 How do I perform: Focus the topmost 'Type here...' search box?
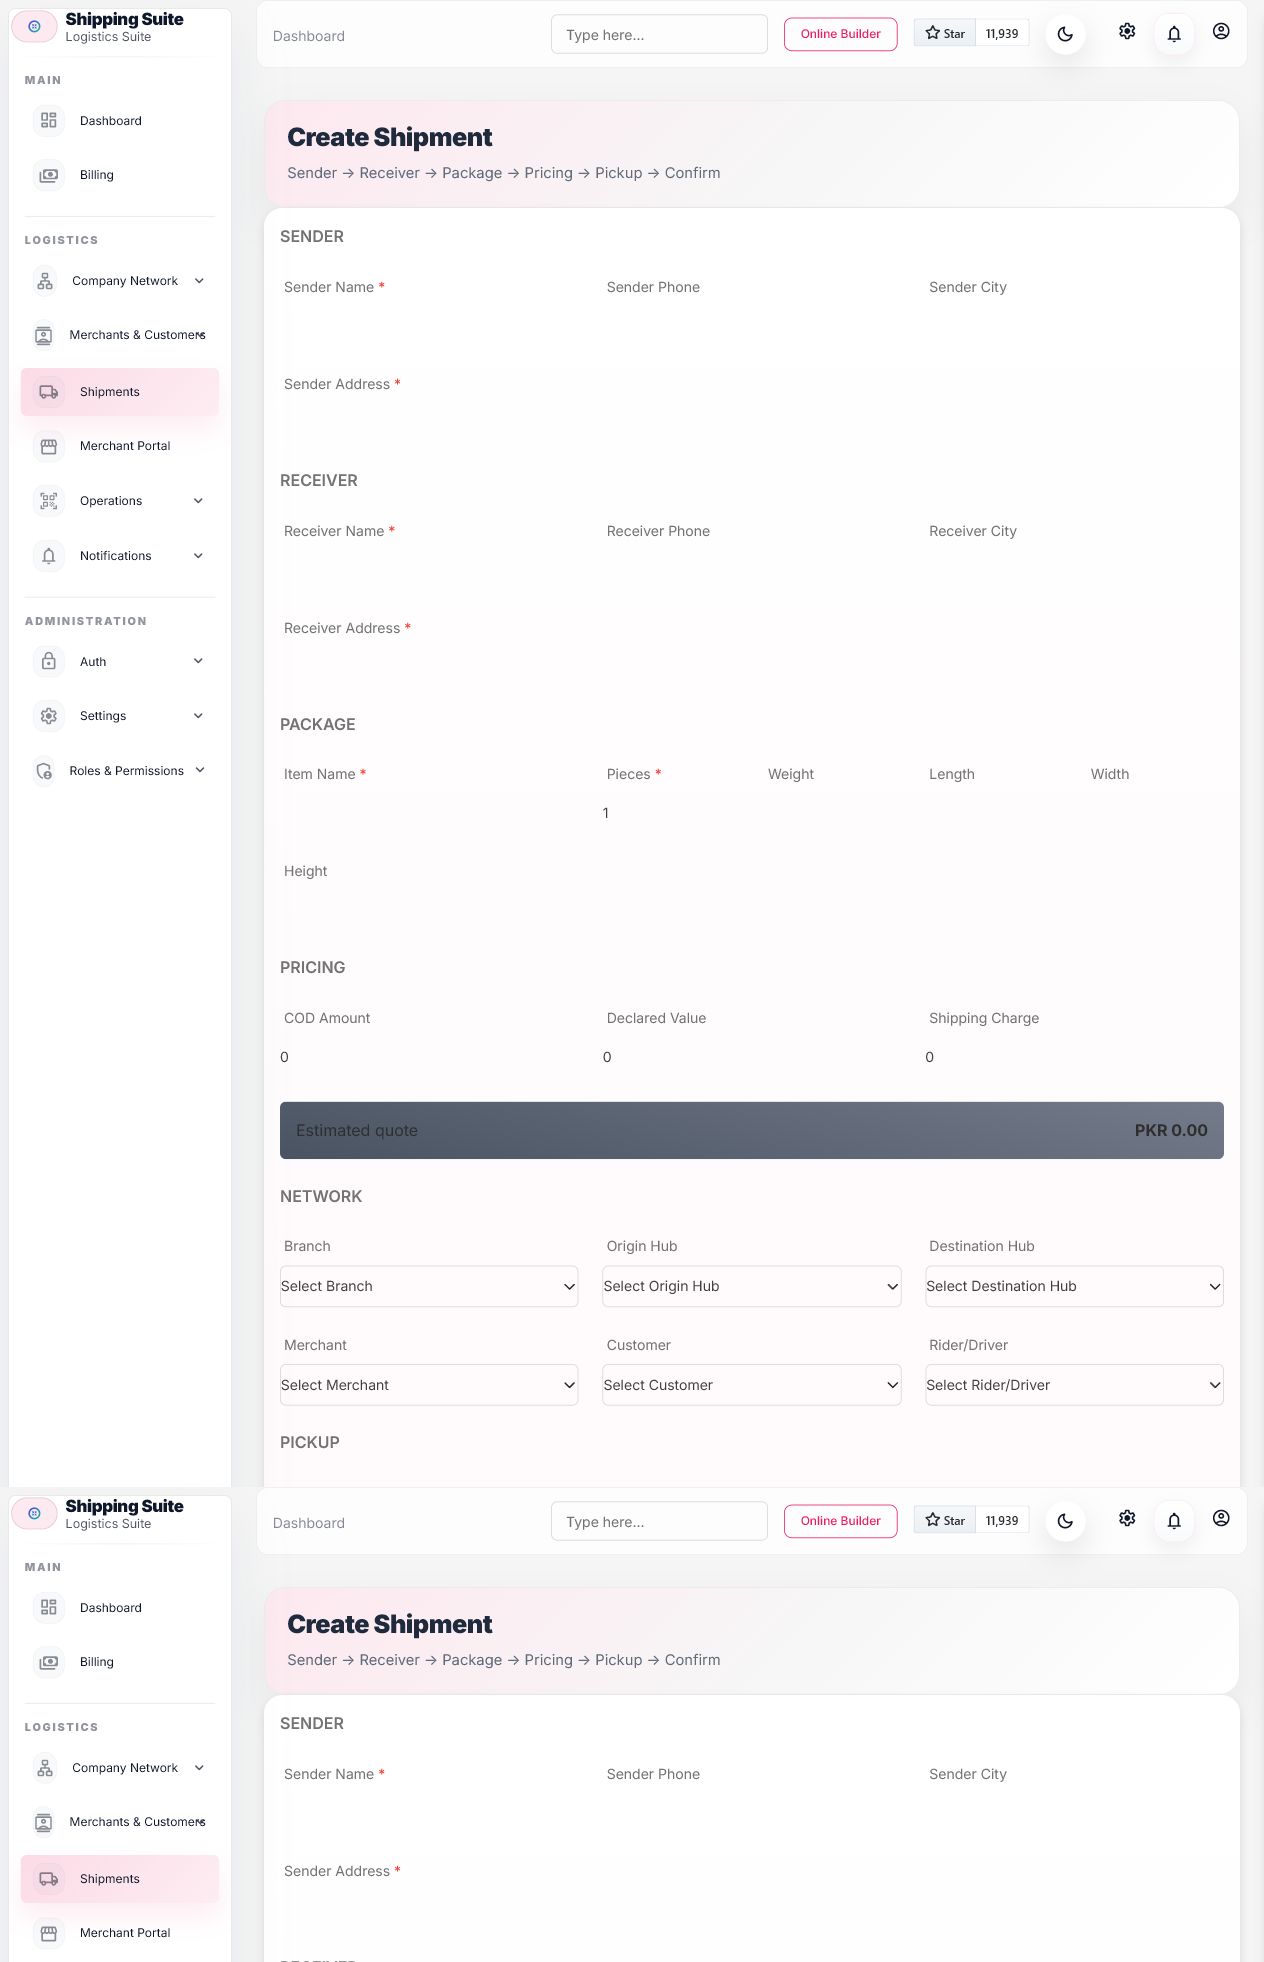pyautogui.click(x=659, y=34)
